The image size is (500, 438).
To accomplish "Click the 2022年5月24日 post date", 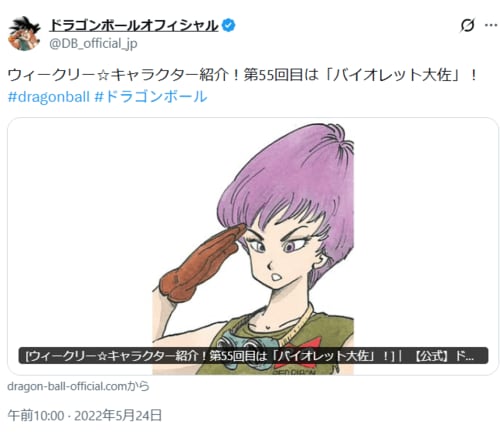I will tap(118, 416).
